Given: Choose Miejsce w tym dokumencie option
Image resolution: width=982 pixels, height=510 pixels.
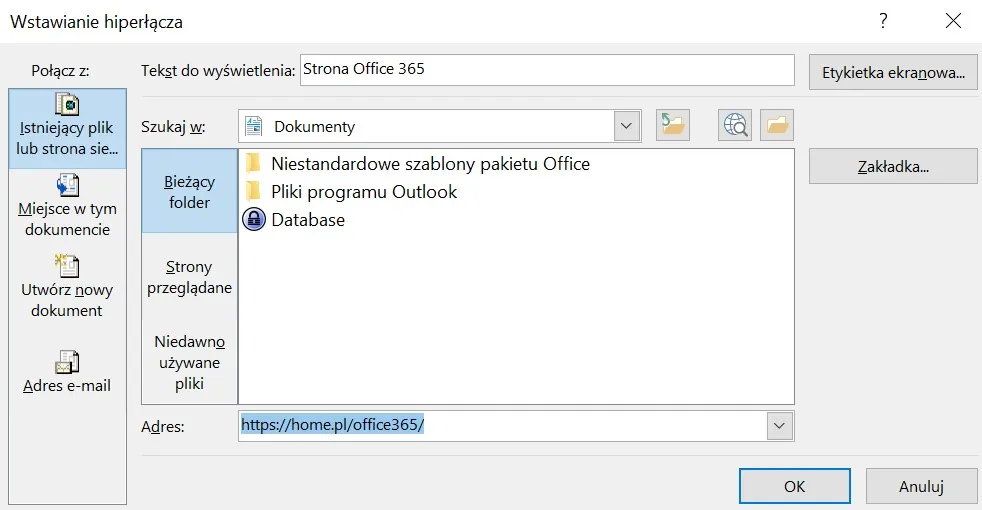Looking at the screenshot, I should coord(67,206).
